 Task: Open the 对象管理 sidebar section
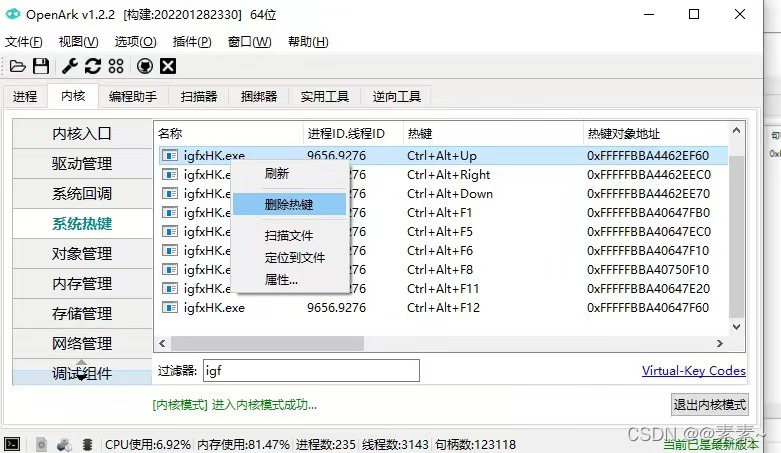pyautogui.click(x=82, y=254)
